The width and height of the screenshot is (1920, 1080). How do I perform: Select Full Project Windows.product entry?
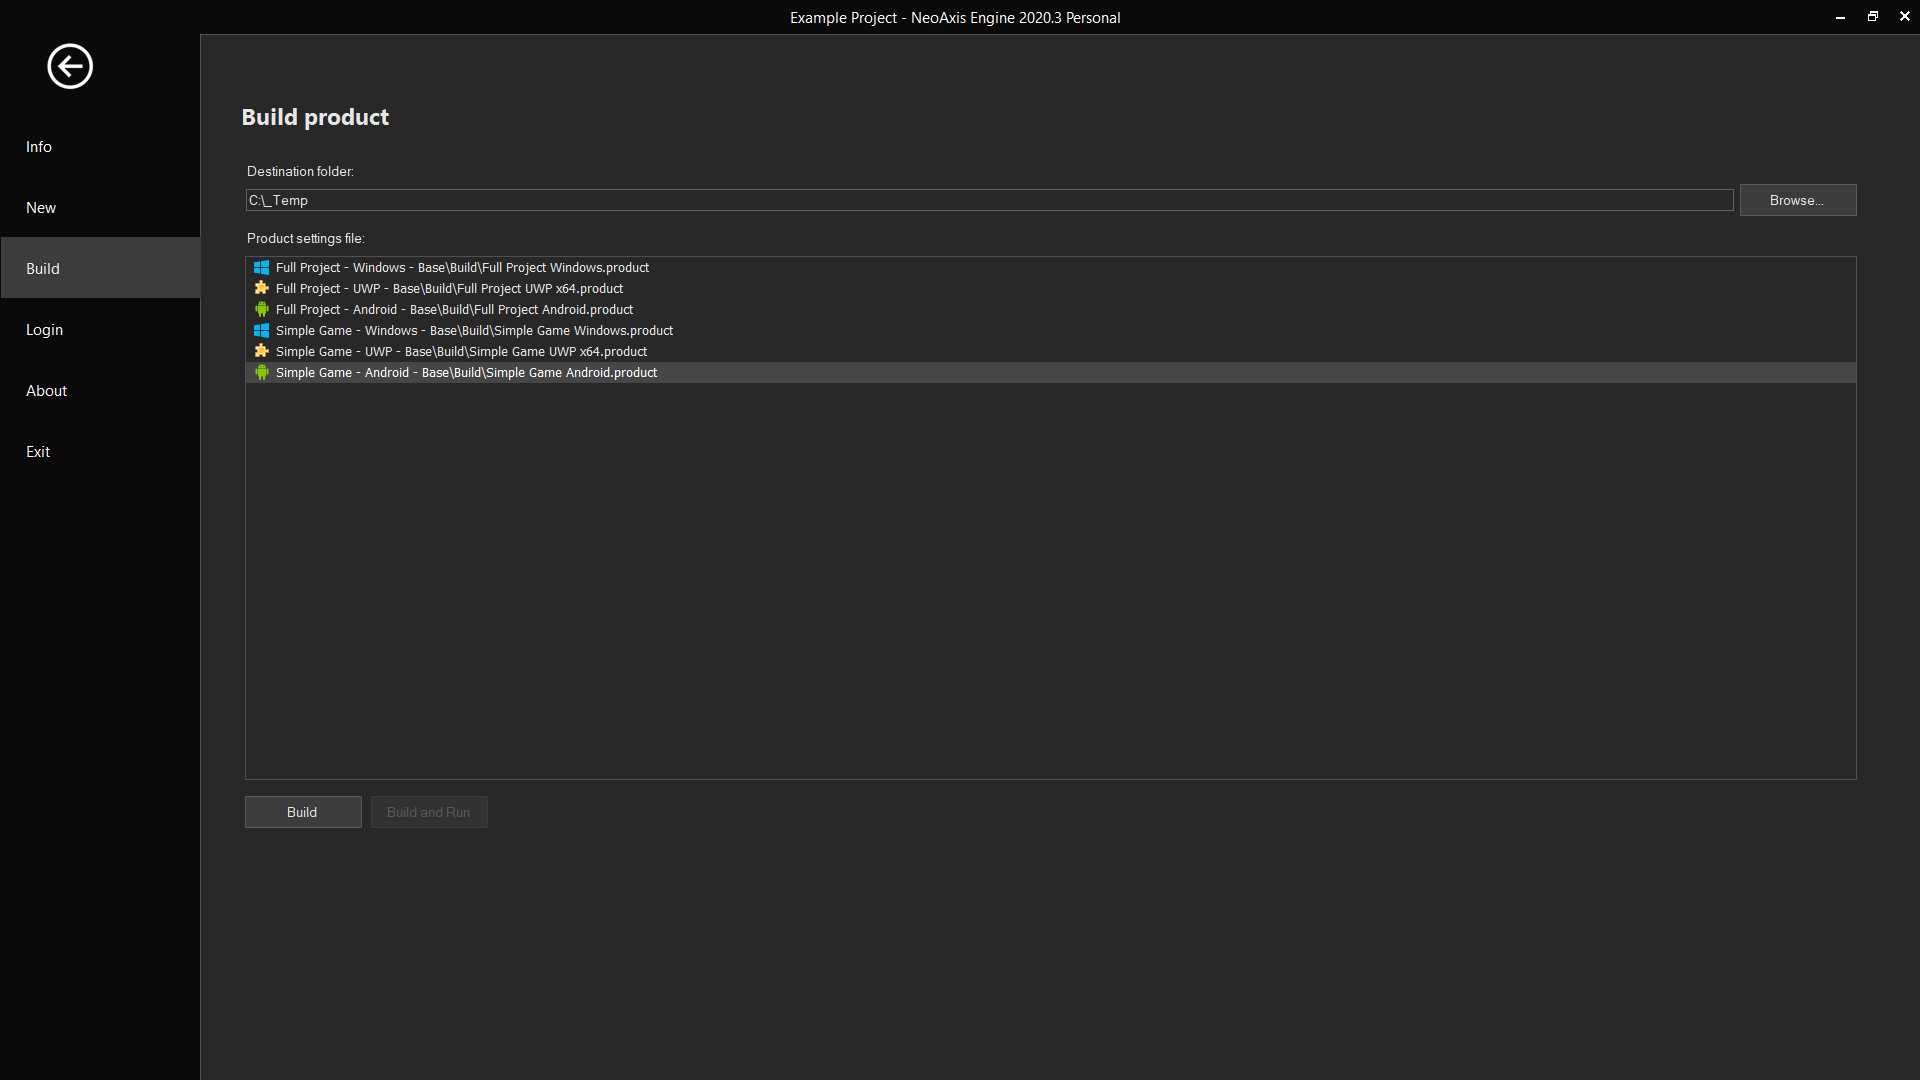pos(462,268)
